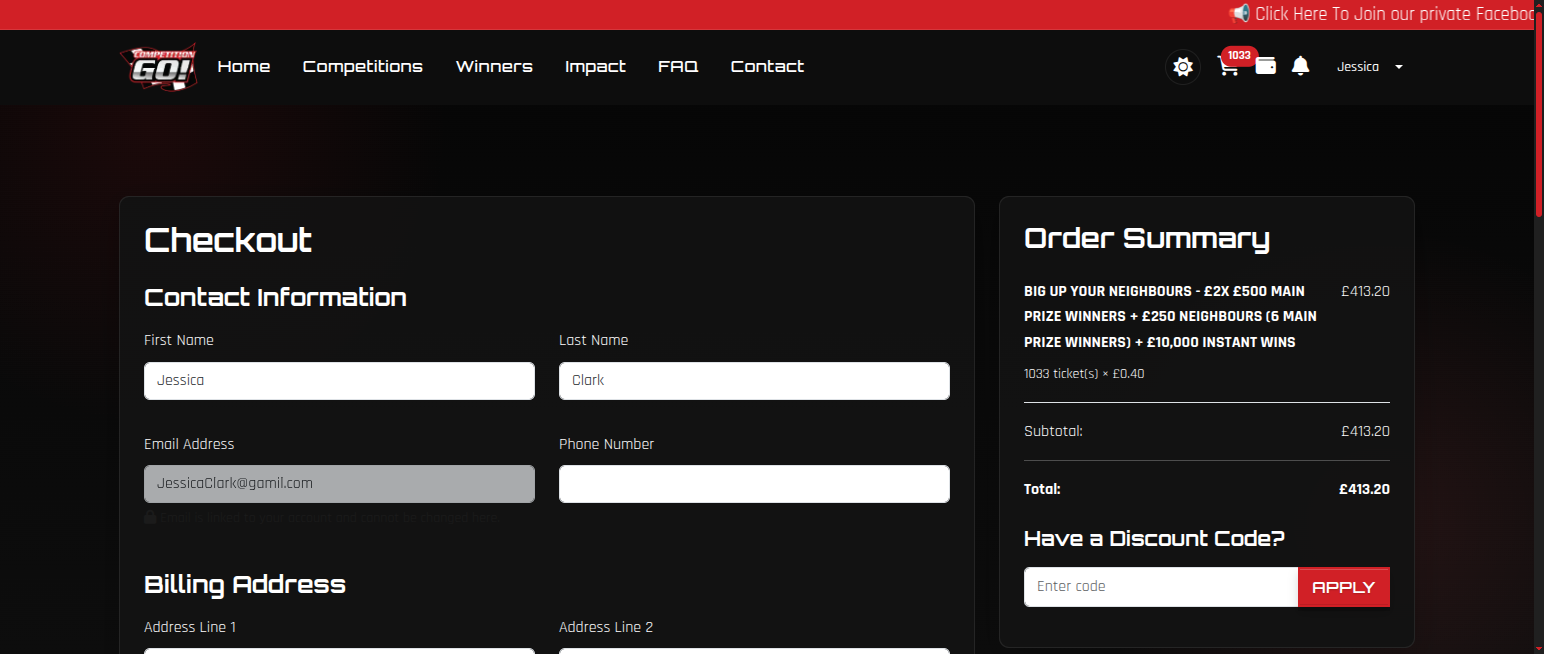Click the Contact Information heading

[275, 298]
